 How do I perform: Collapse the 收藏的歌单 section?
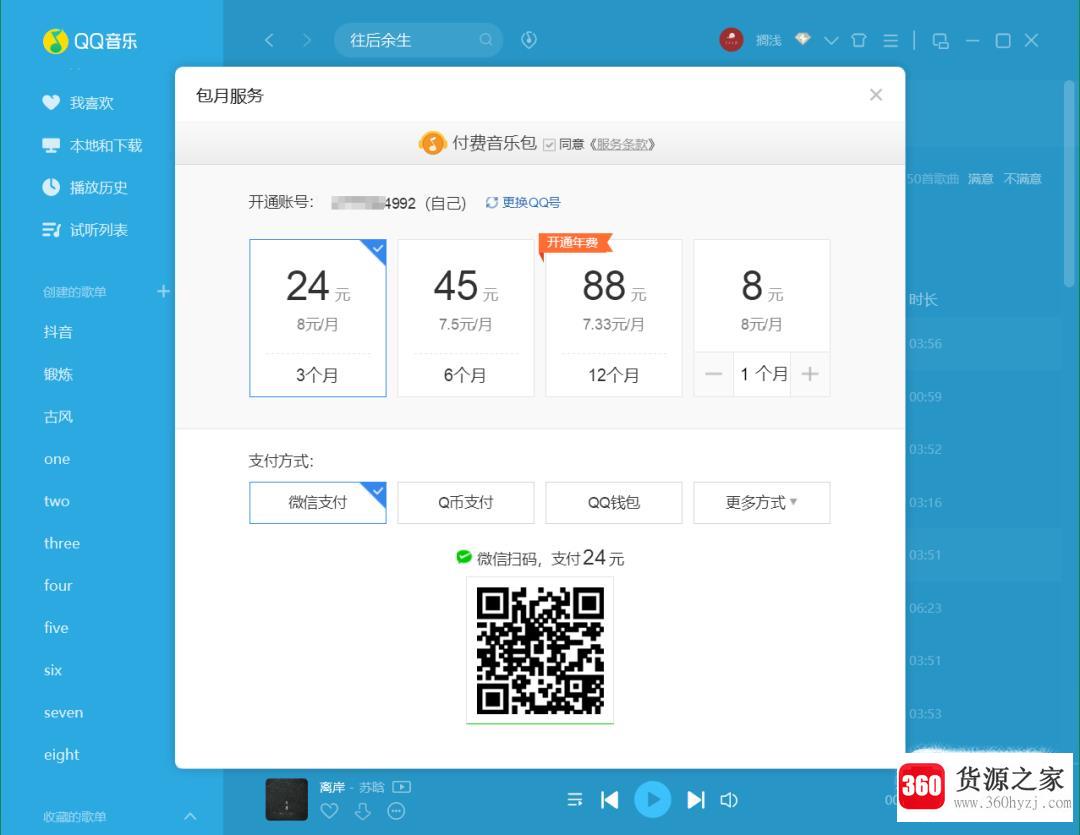[190, 816]
